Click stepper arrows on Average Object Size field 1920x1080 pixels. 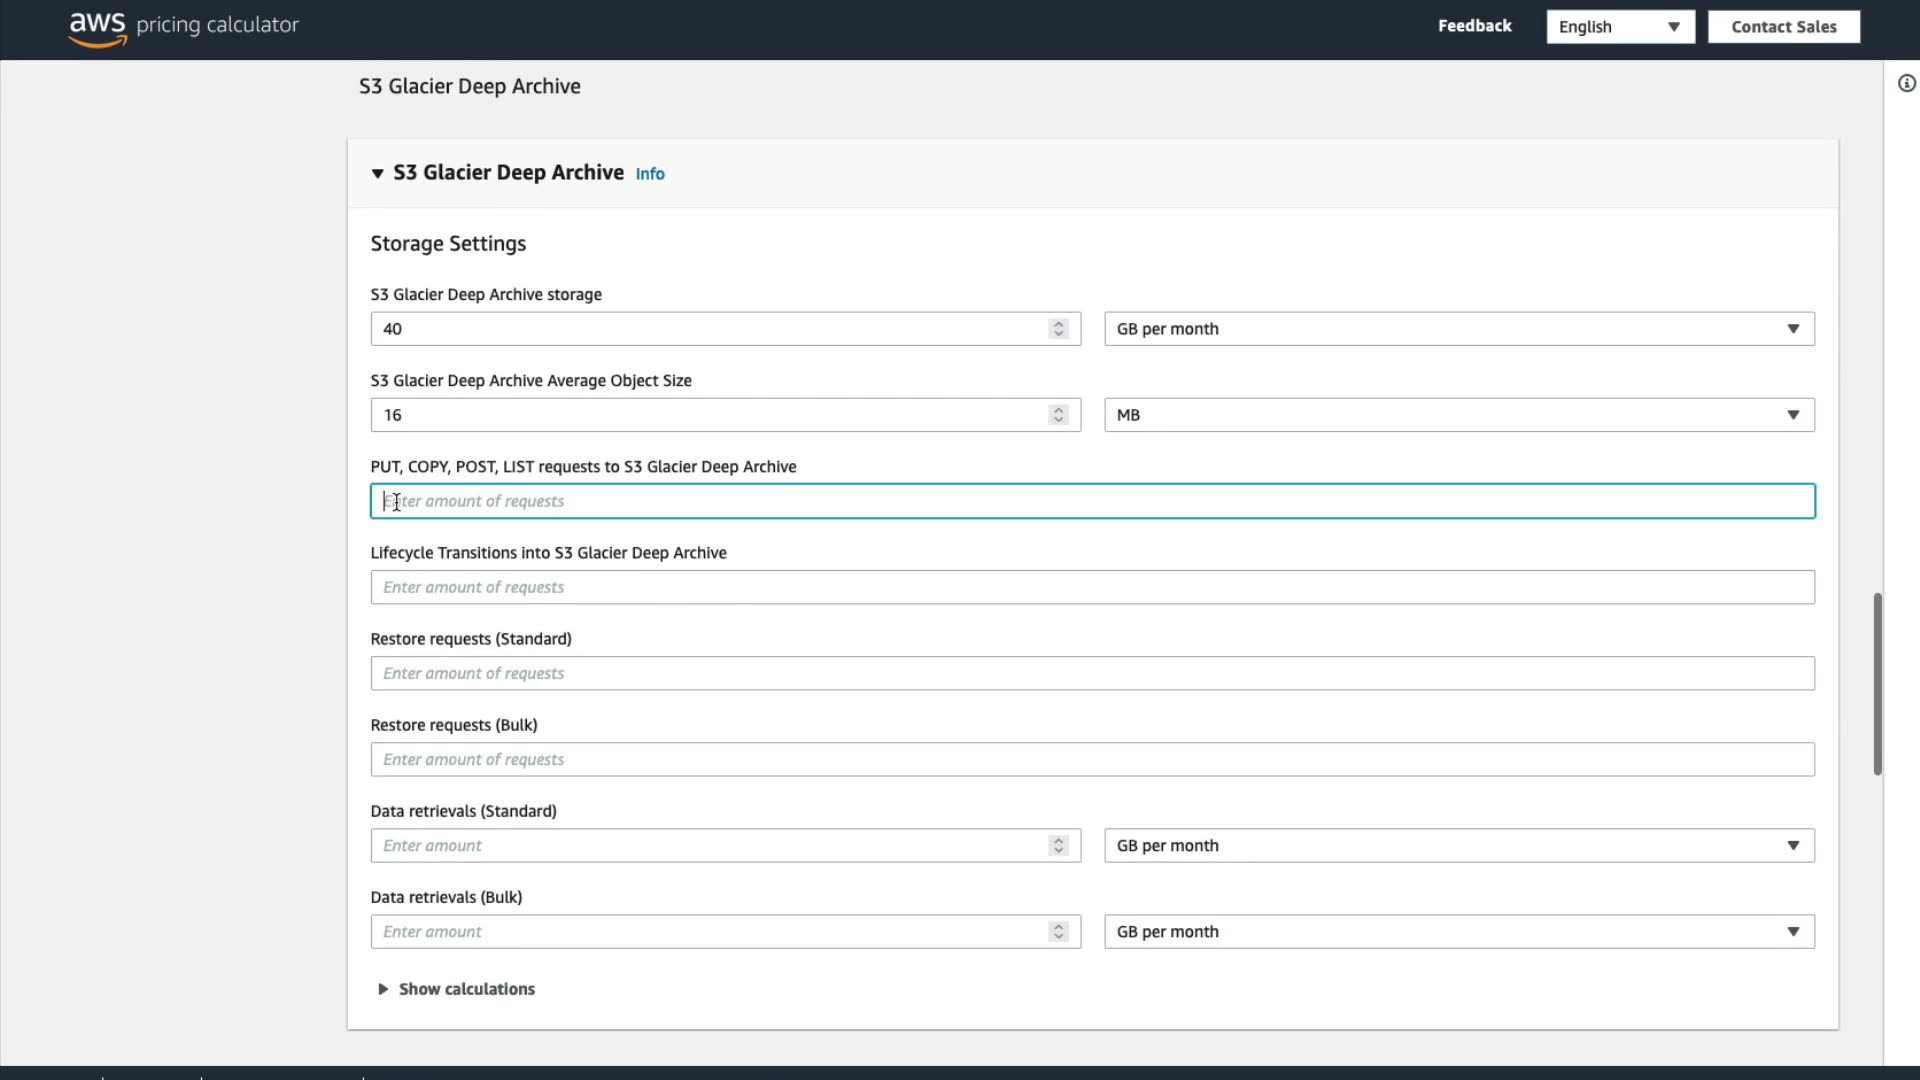(1058, 415)
